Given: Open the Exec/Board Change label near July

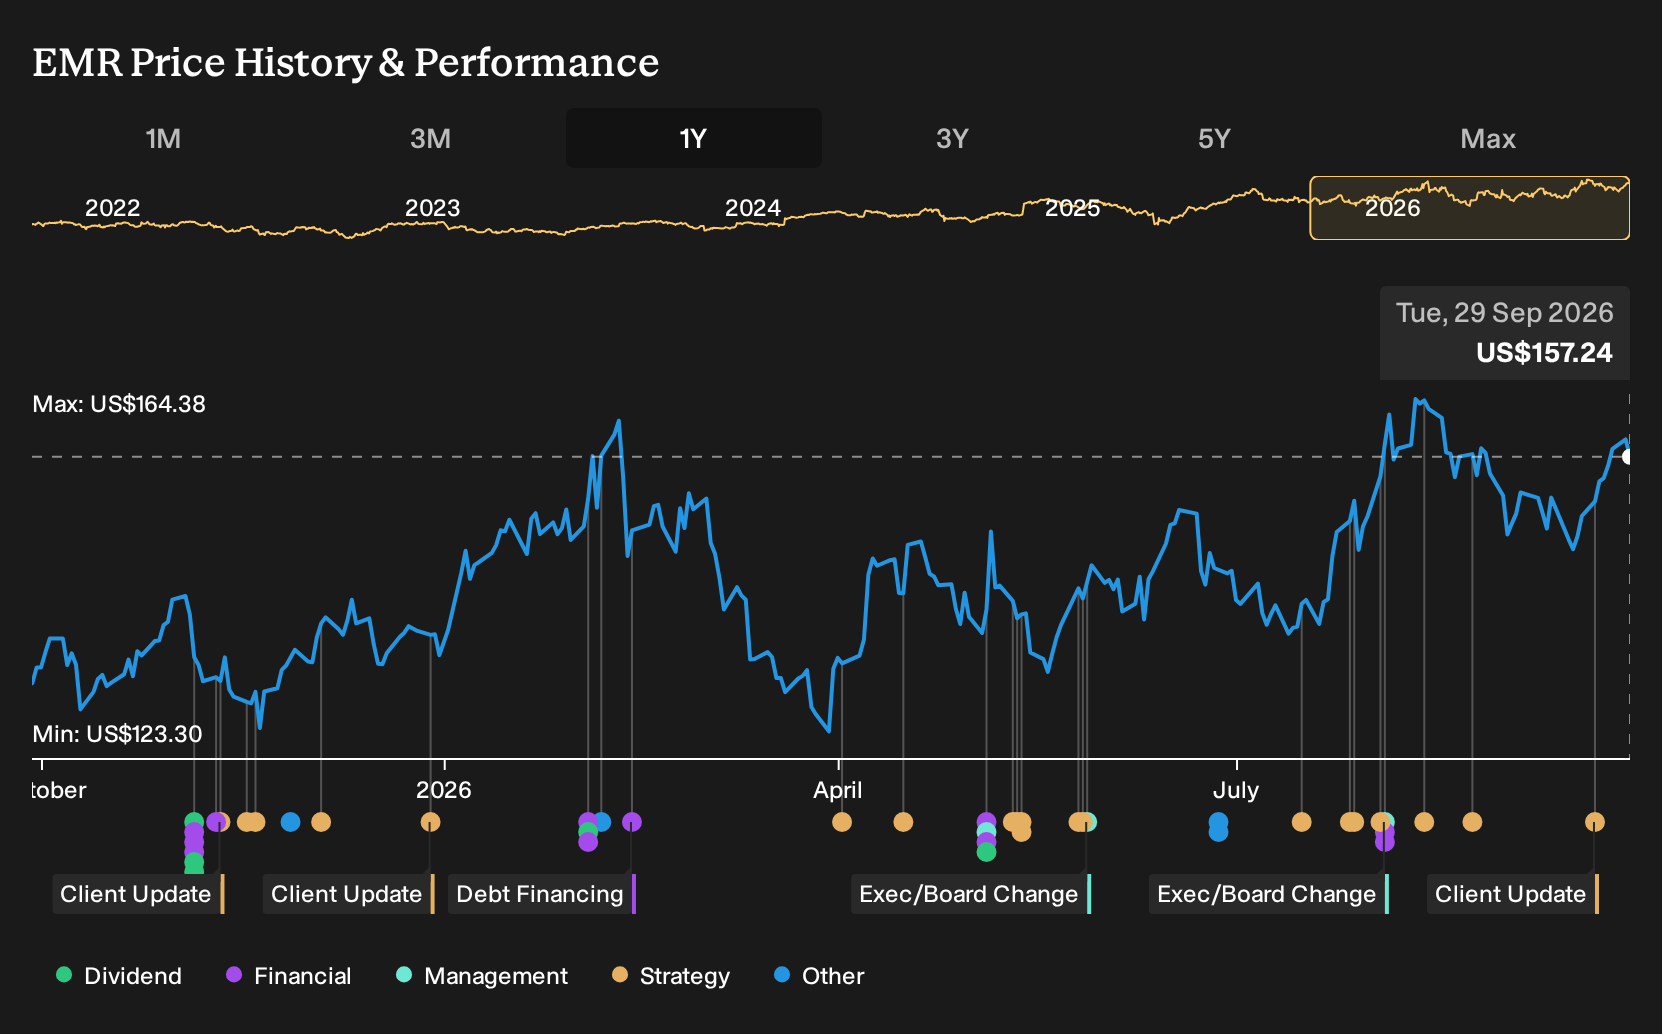Looking at the screenshot, I should point(1268,894).
